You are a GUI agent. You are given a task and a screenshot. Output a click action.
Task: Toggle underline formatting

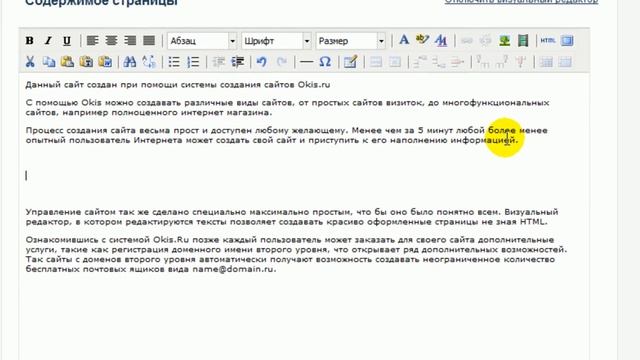pos(67,41)
